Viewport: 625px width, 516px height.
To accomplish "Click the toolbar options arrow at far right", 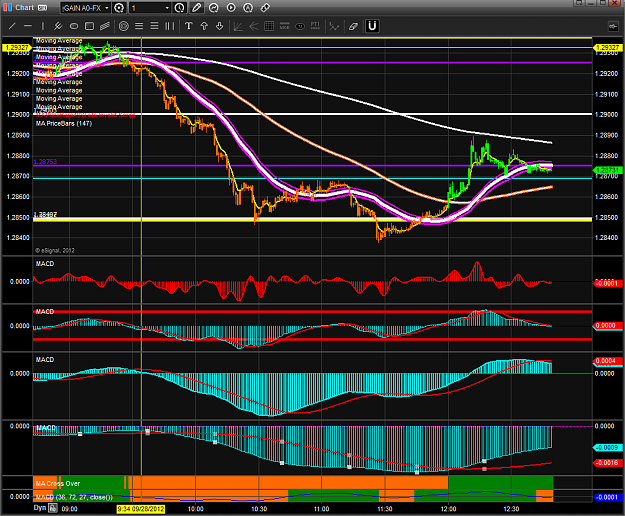I will tap(613, 26).
